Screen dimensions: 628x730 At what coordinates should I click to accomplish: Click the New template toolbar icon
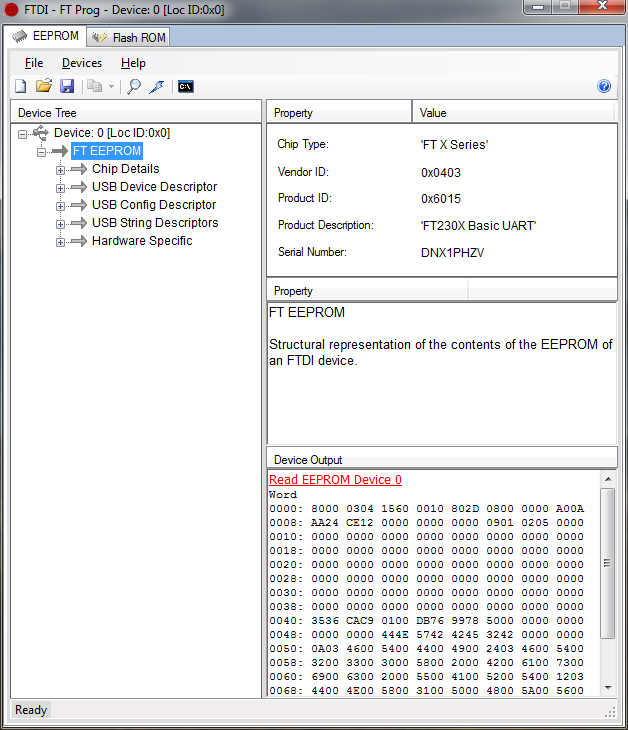20,86
